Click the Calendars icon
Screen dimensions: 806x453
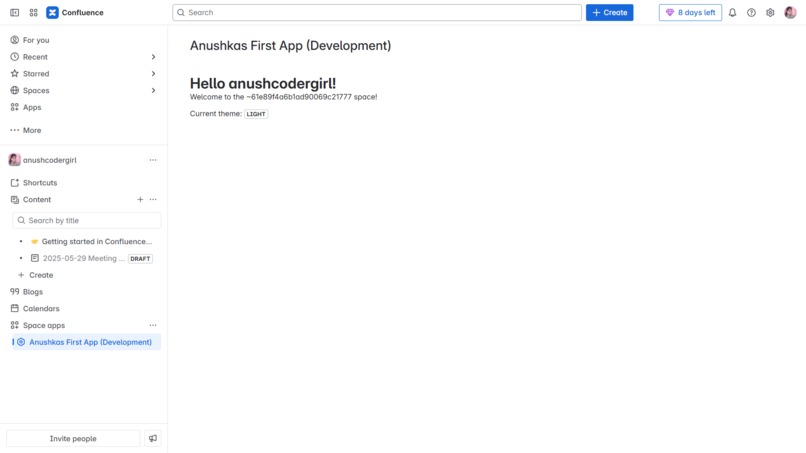click(x=14, y=309)
